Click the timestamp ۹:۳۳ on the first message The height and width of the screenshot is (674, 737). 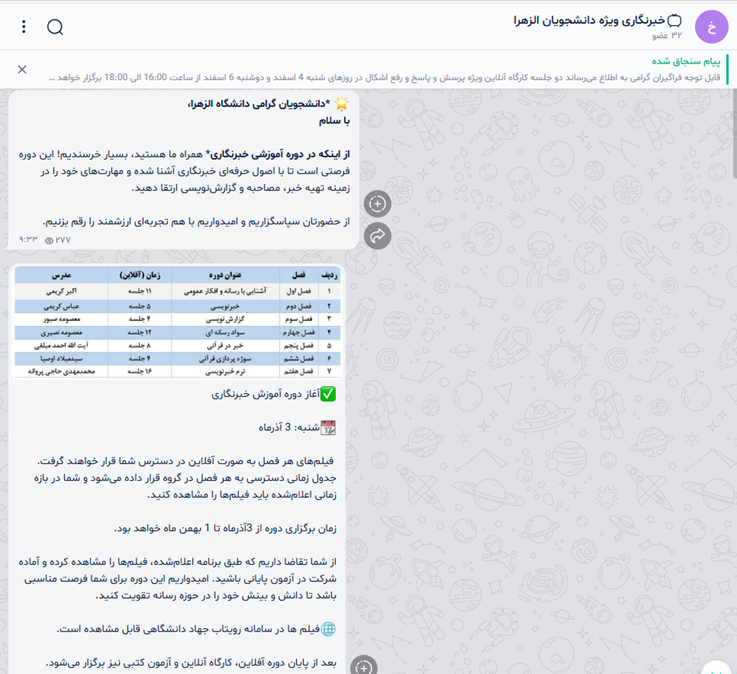[x=28, y=240]
